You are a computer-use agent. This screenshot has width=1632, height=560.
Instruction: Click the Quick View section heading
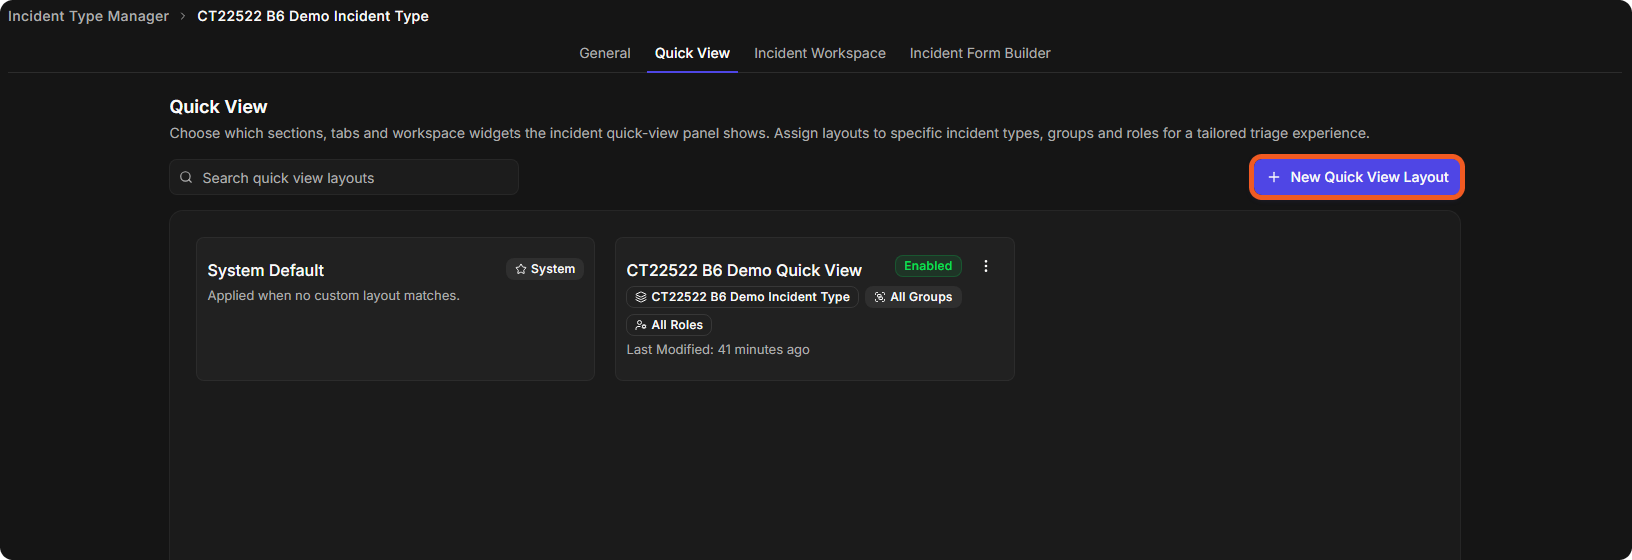click(x=218, y=107)
